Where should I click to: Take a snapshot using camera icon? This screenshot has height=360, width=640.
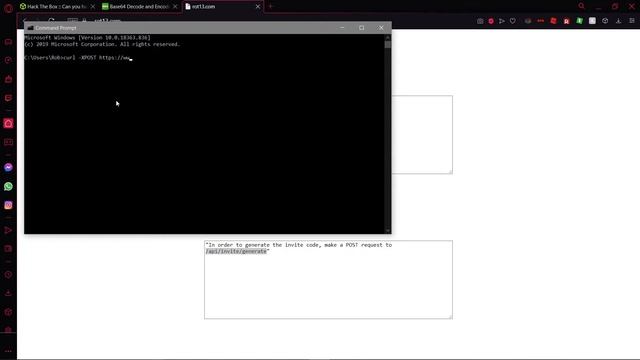tap(480, 21)
